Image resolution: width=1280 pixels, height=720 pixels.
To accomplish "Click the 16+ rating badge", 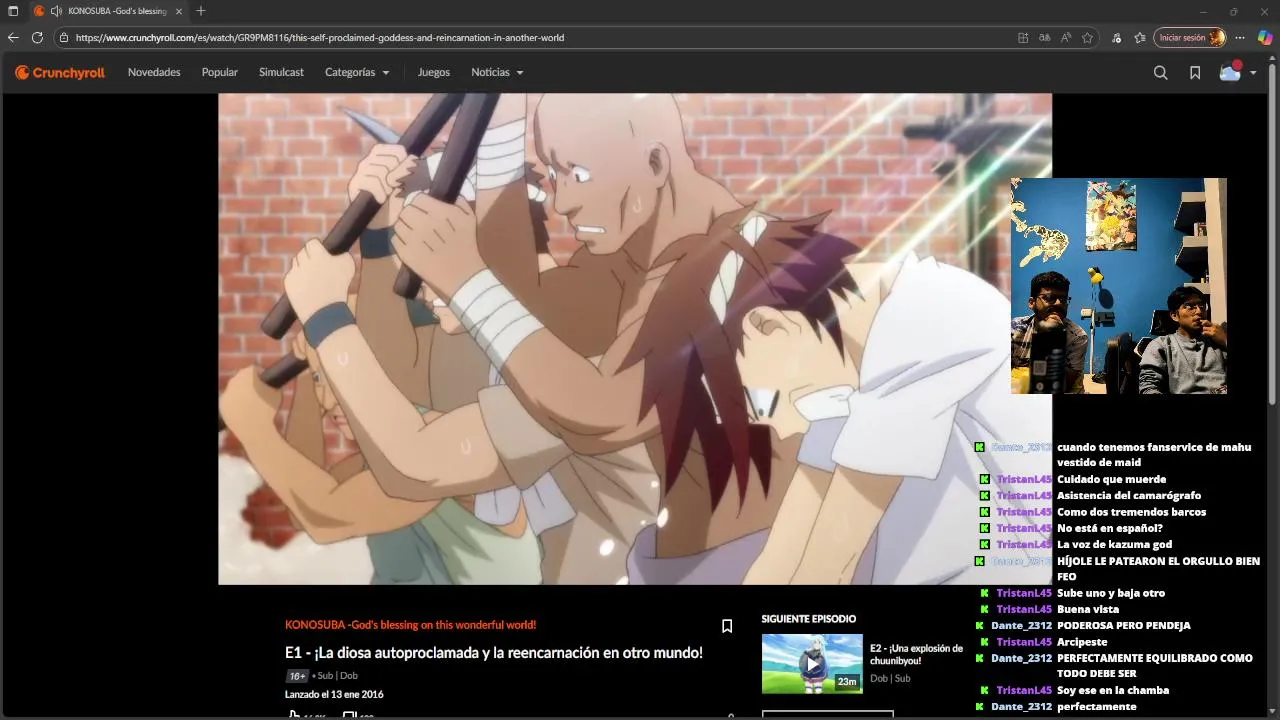I will (297, 676).
